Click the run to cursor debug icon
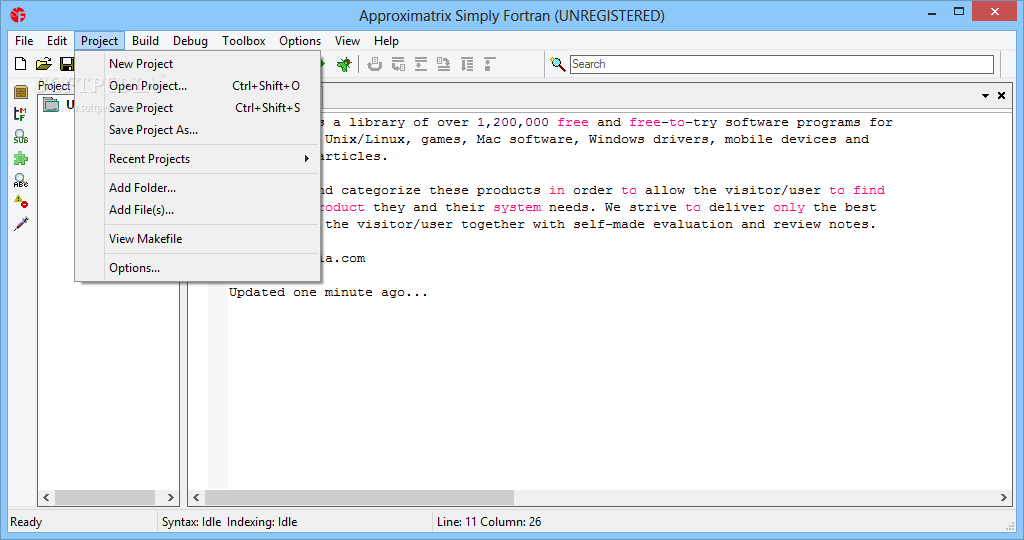This screenshot has width=1024, height=540. (467, 64)
